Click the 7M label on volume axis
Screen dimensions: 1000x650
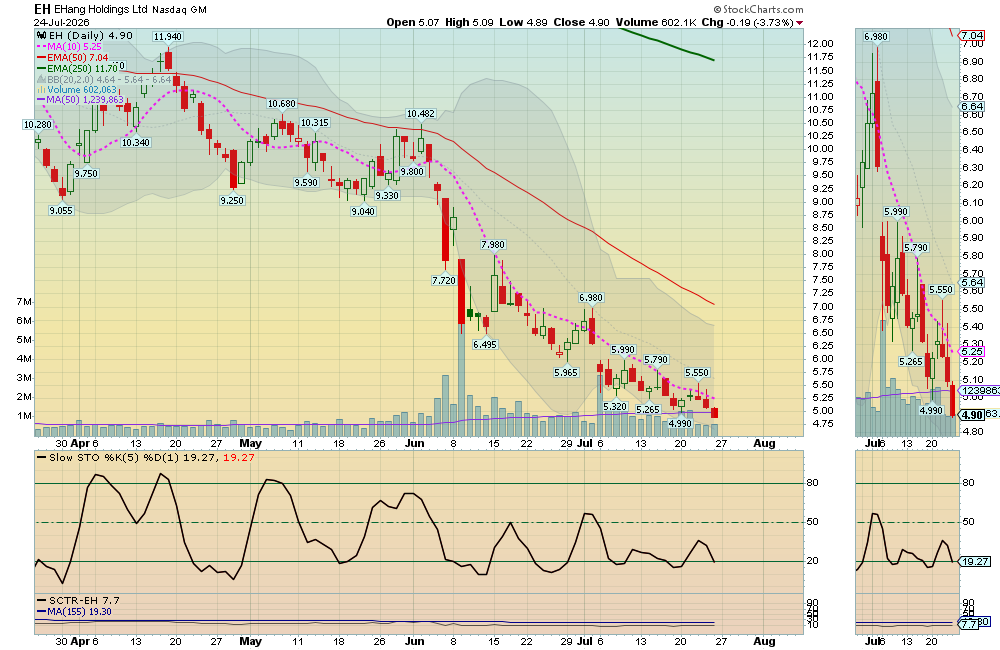24,301
